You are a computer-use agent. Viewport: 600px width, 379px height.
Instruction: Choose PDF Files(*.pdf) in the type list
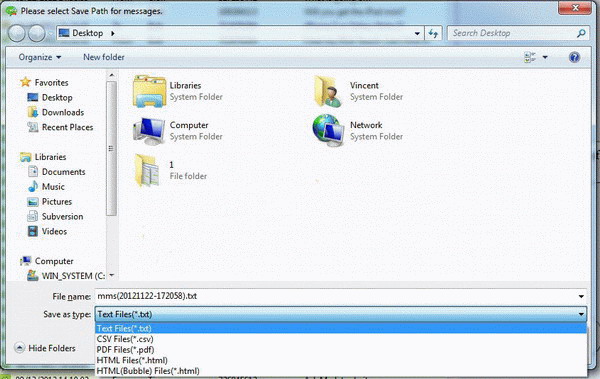(x=341, y=350)
